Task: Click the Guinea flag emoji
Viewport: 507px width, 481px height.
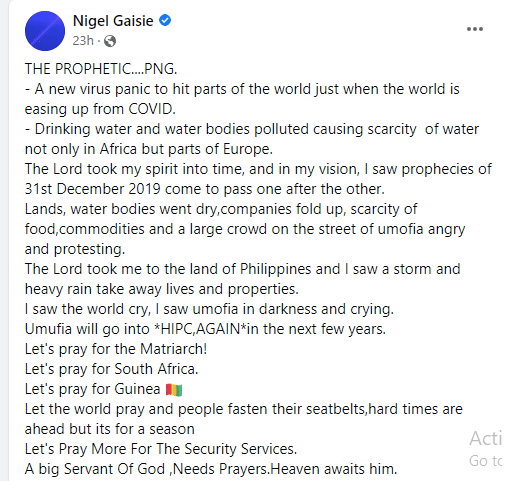Action: (x=174, y=389)
